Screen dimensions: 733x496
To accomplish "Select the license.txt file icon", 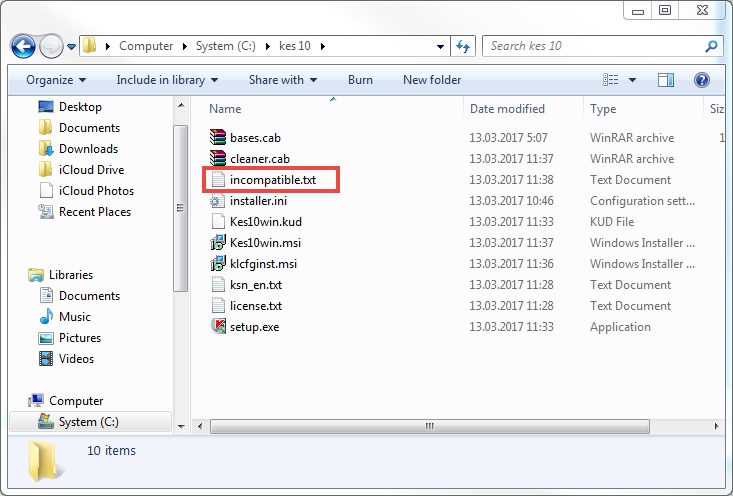I will tap(218, 306).
